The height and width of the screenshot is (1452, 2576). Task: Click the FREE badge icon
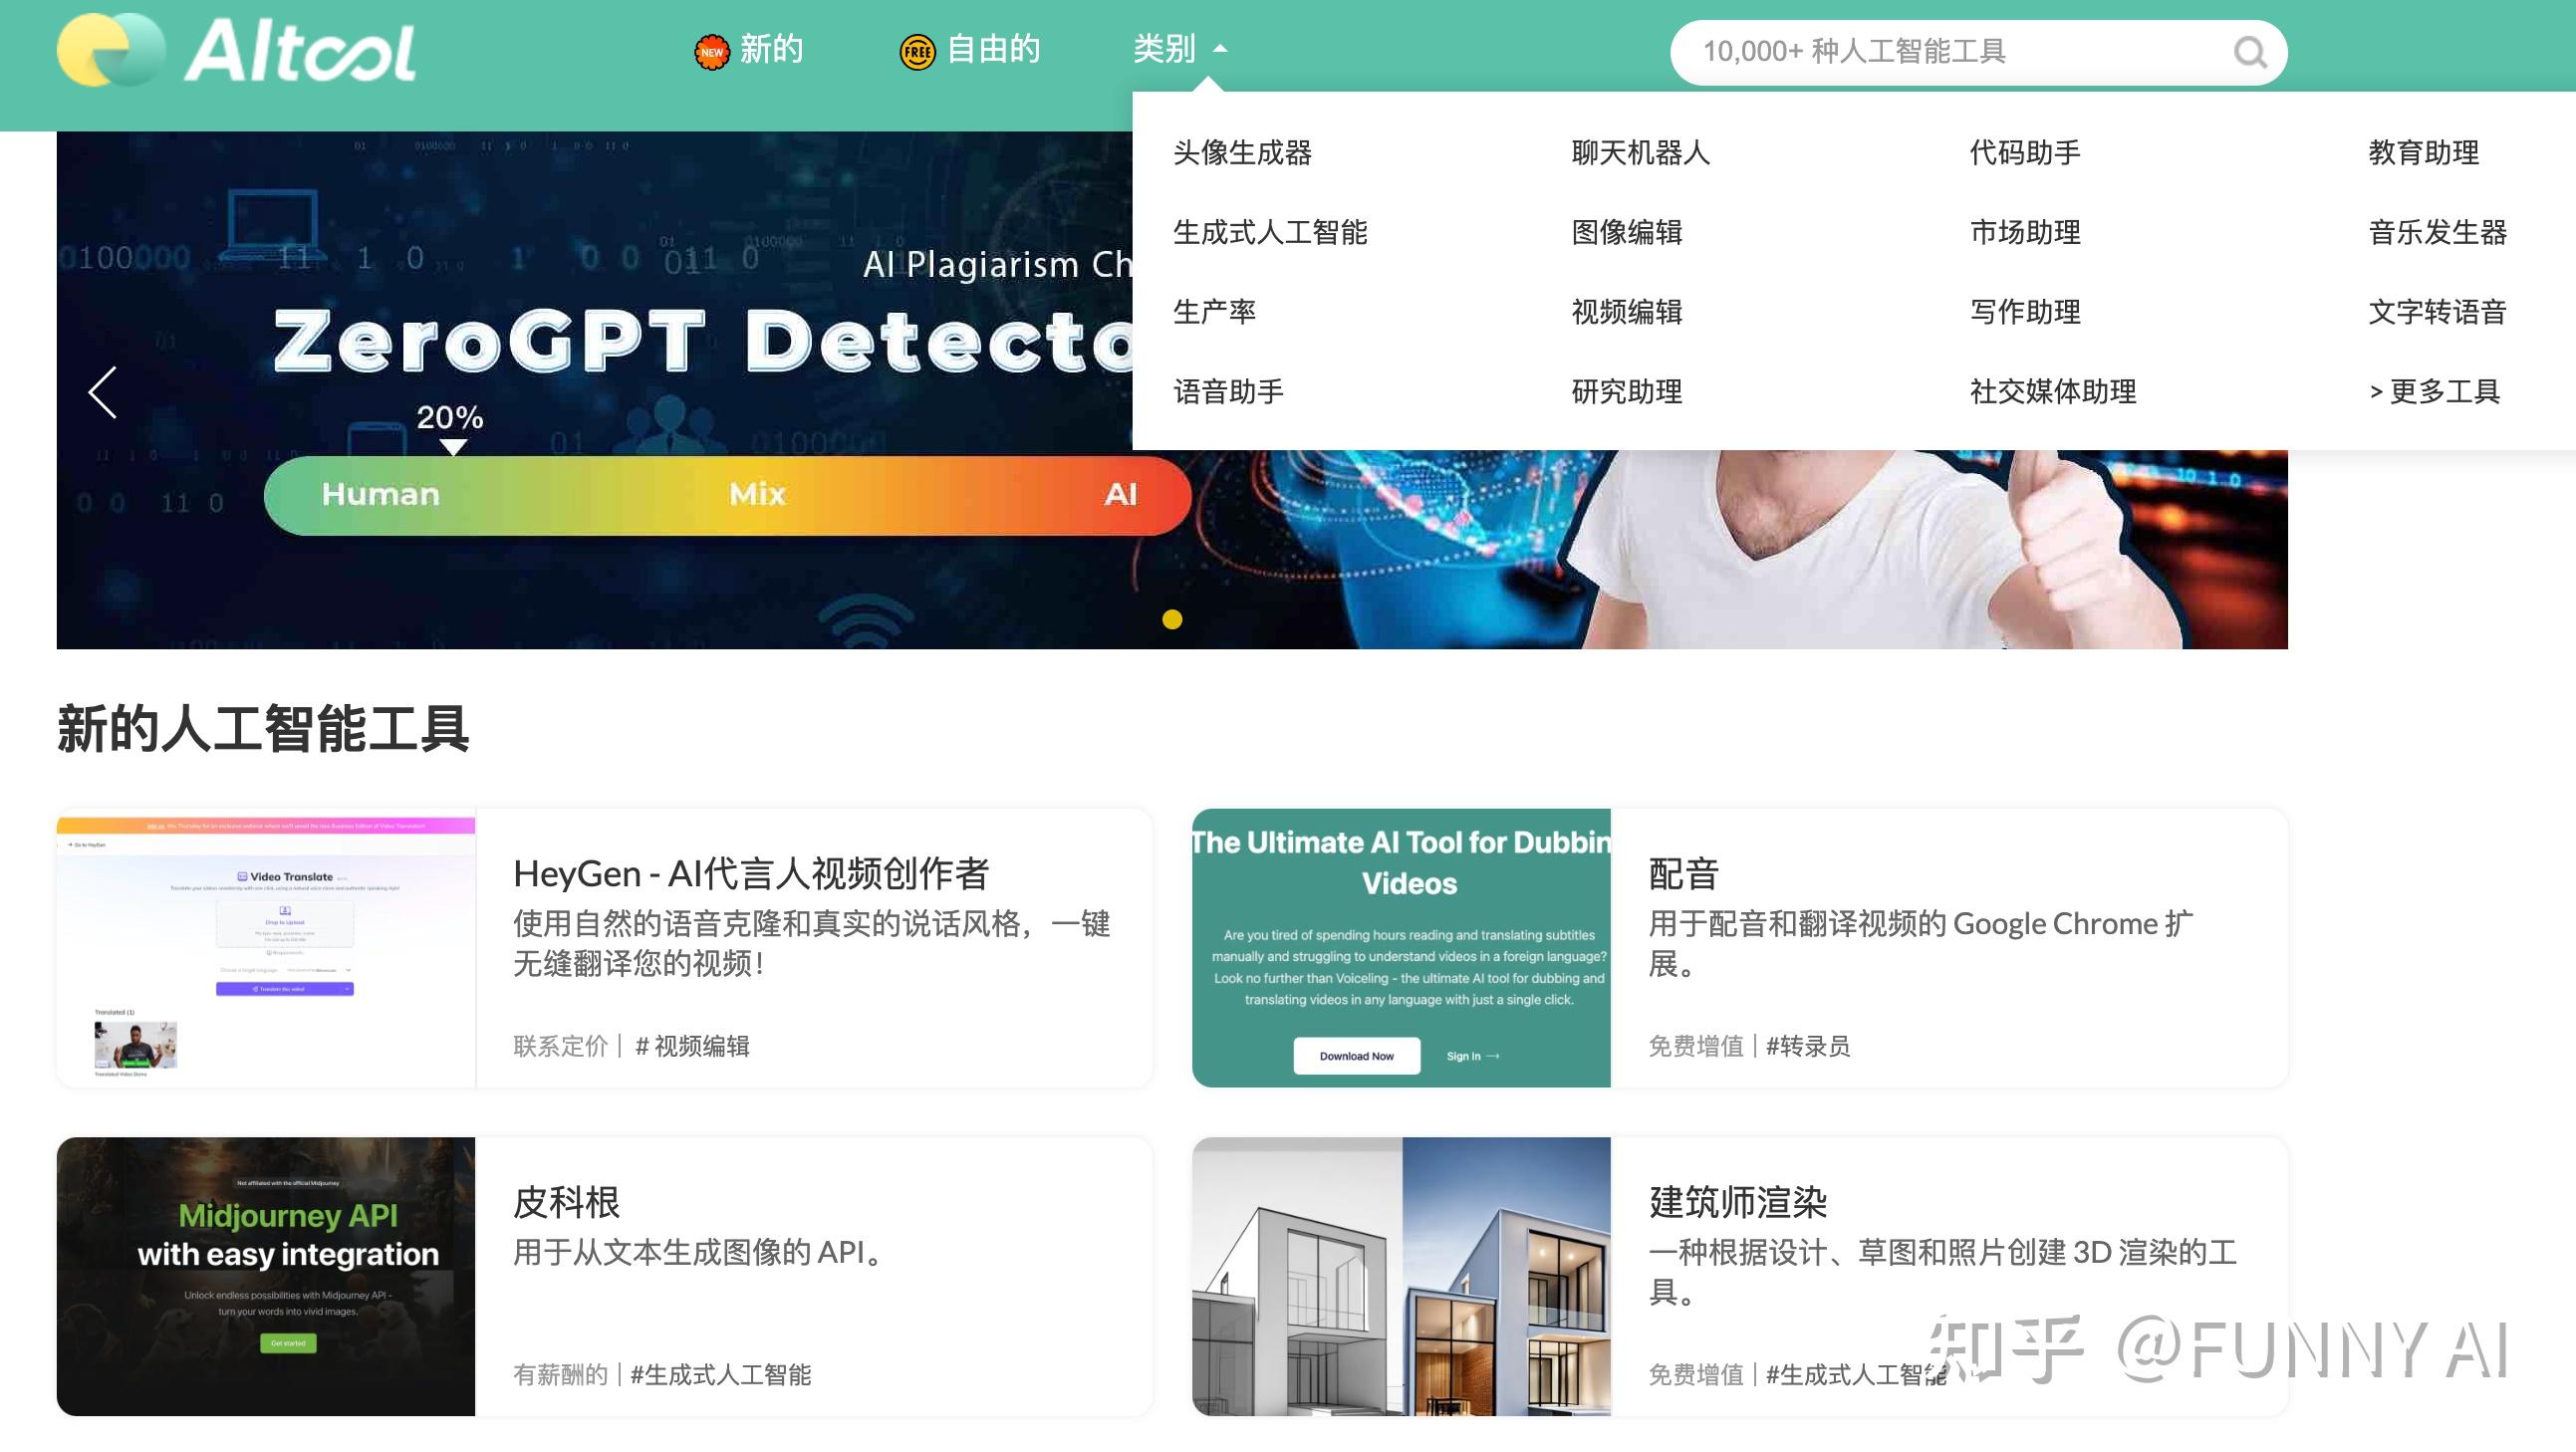917,52
